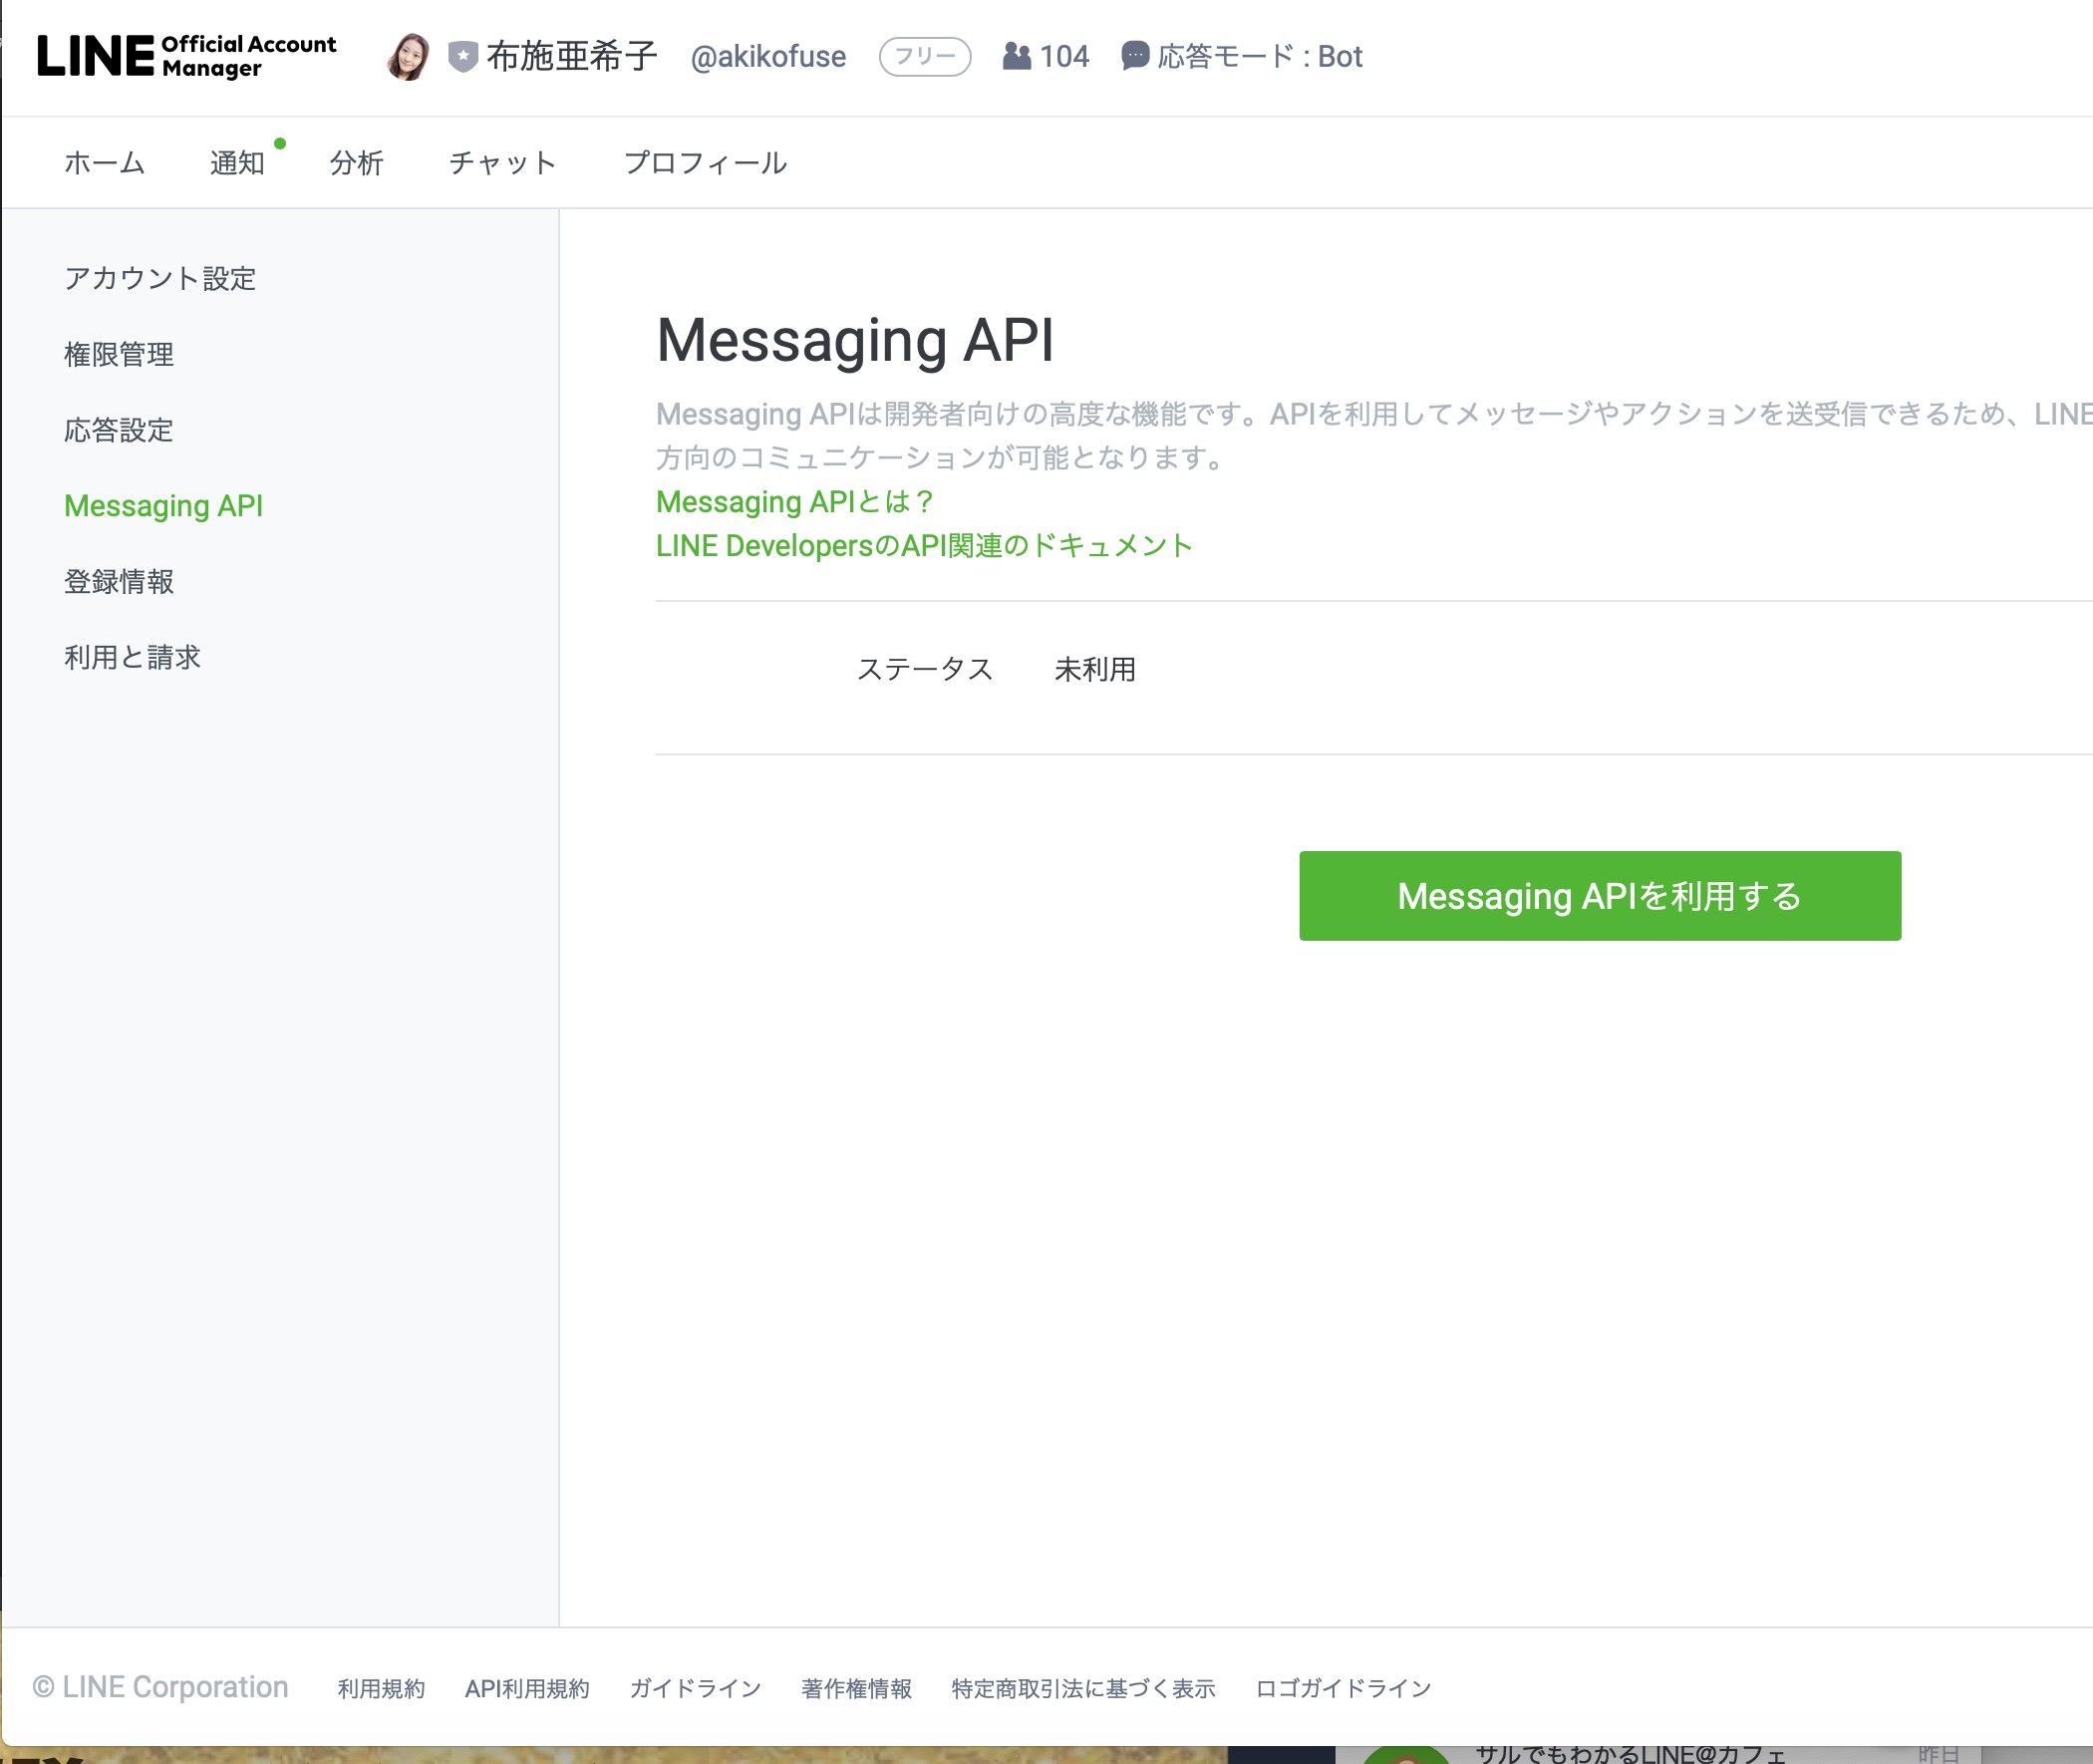Switch to the チャット tab

(x=503, y=163)
